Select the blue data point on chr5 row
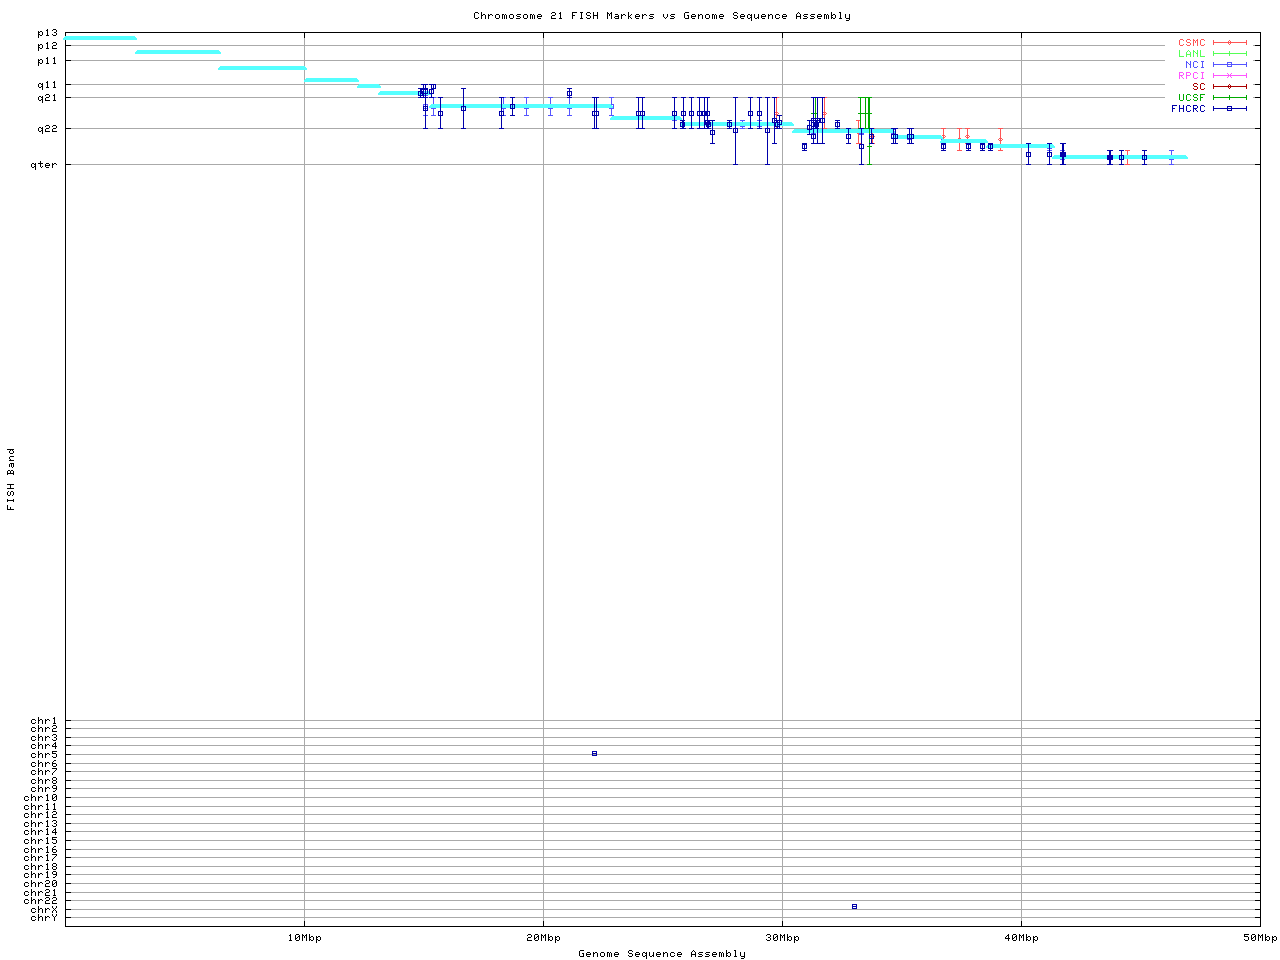1280x960 pixels. (594, 754)
